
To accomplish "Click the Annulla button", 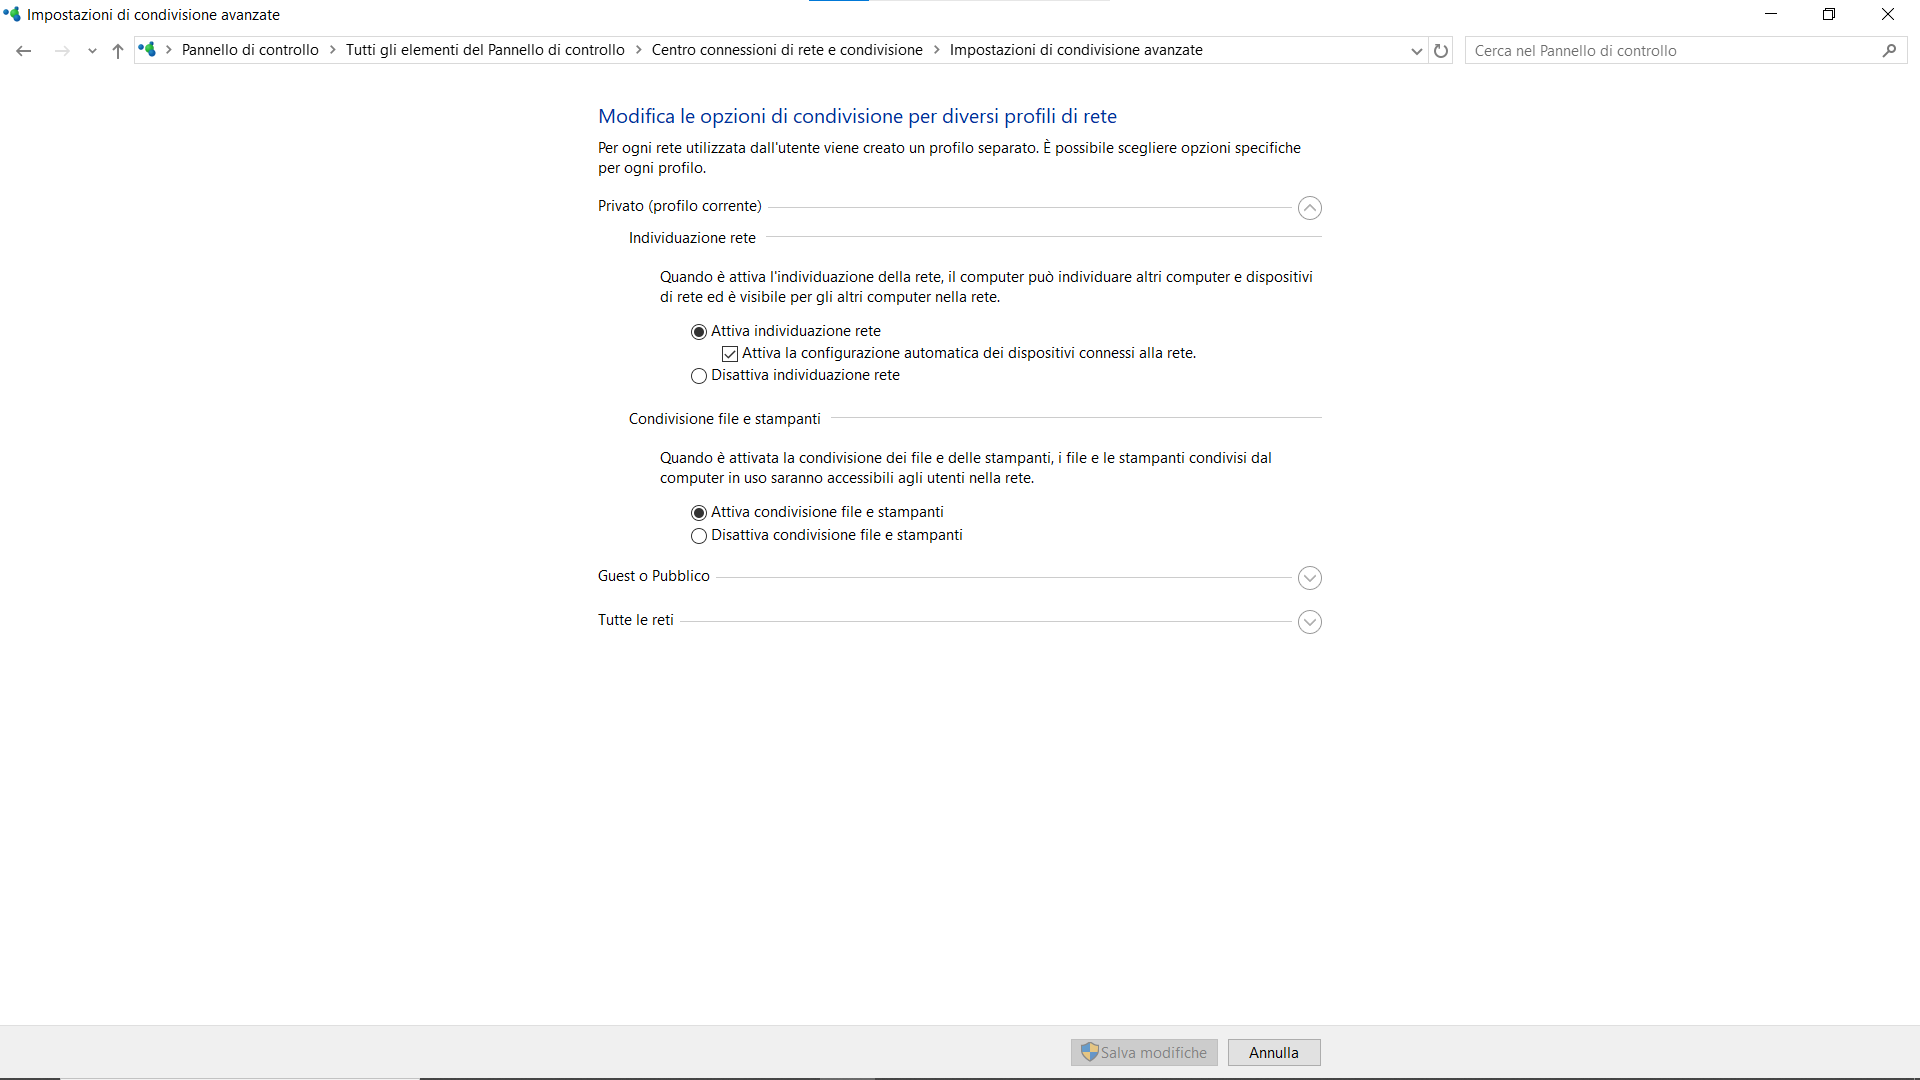I will [1274, 1052].
